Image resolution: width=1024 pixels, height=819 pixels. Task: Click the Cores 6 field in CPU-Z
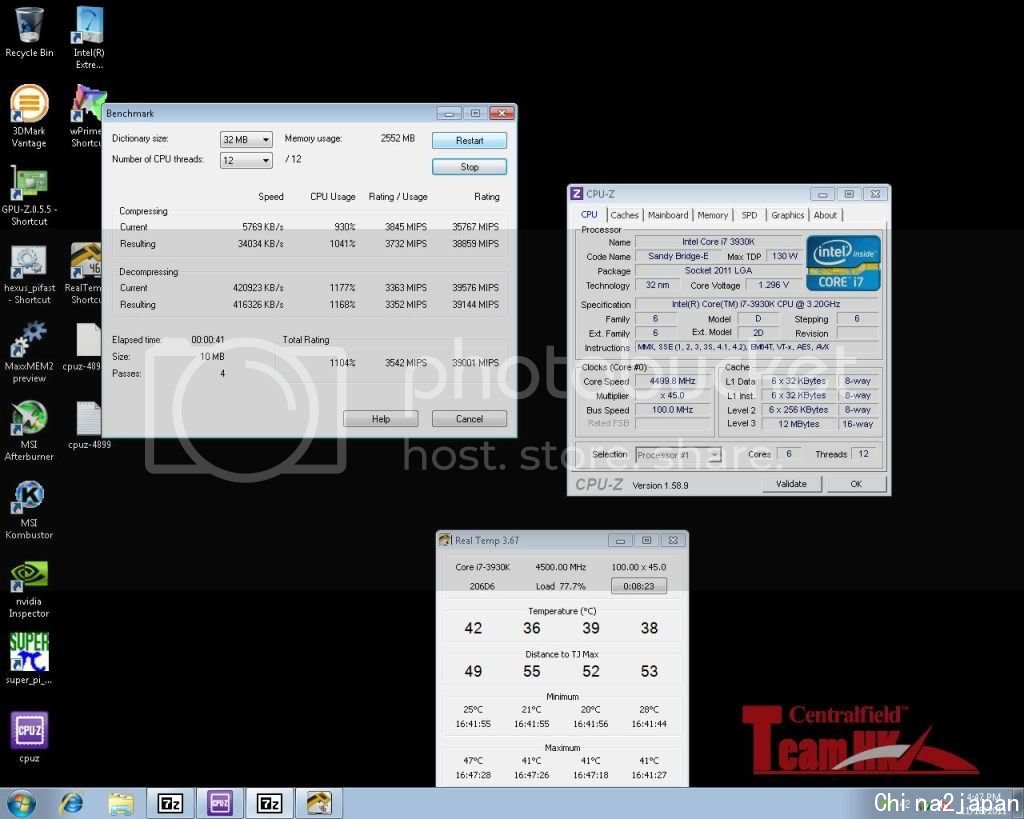click(788, 454)
